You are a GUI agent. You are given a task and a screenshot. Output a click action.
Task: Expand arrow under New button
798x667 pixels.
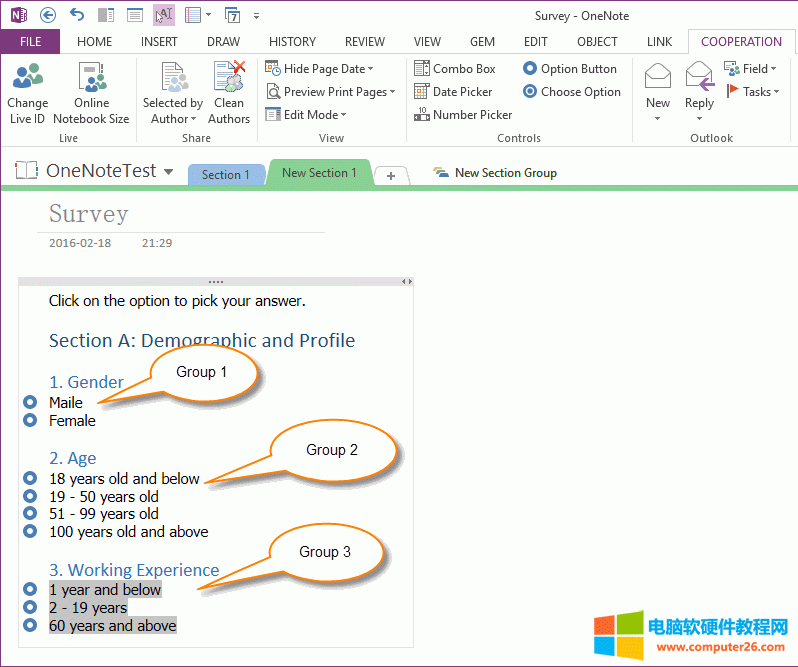tap(658, 119)
